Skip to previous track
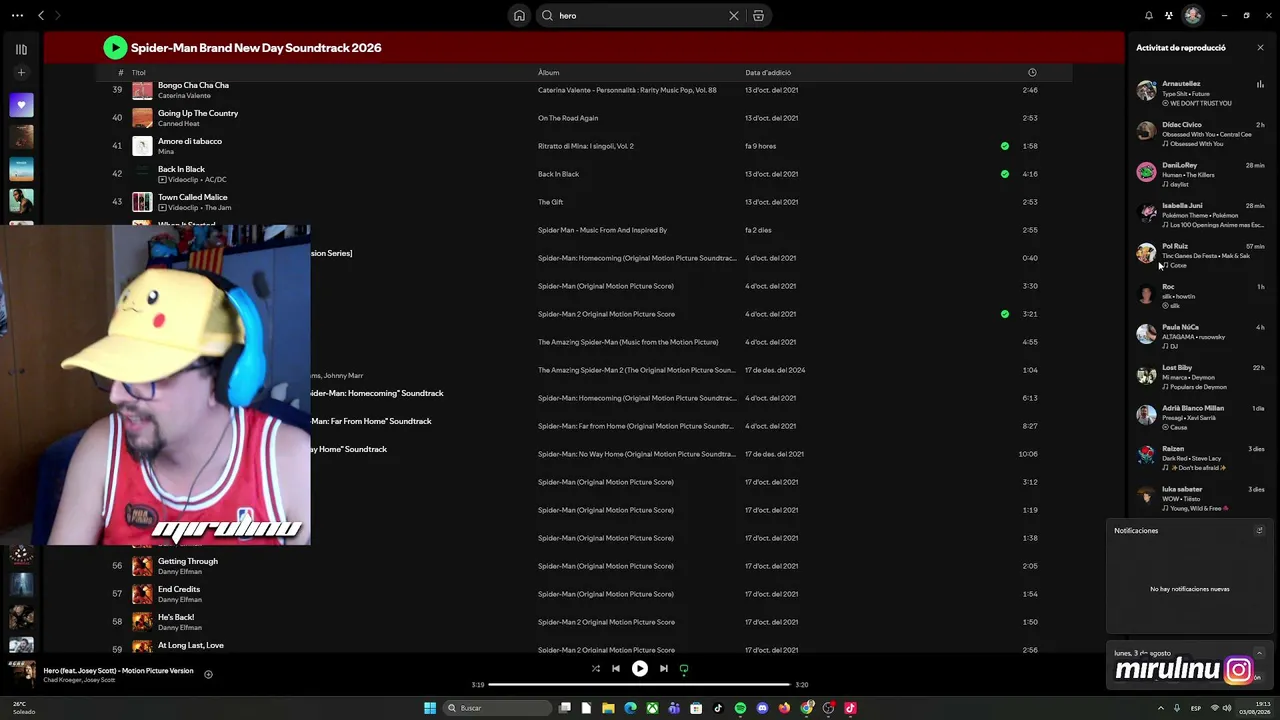The image size is (1280, 720). 616,669
